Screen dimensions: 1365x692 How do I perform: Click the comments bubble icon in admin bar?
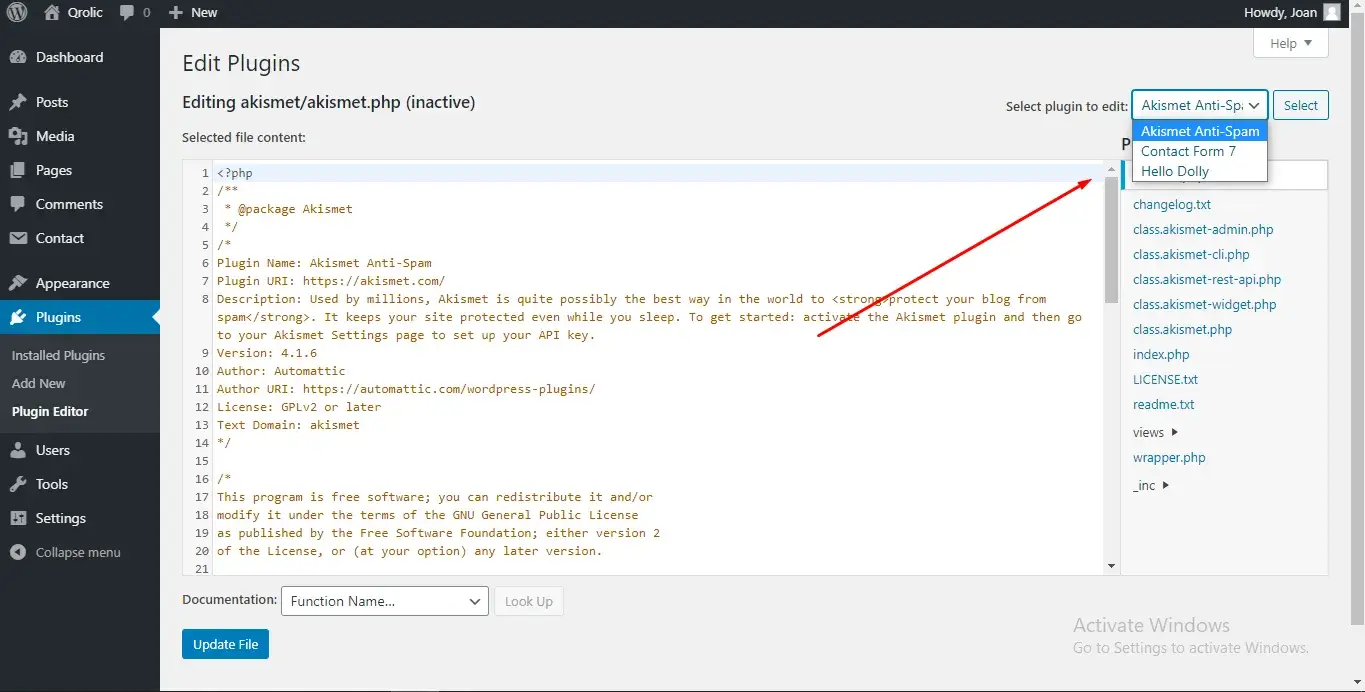point(127,13)
